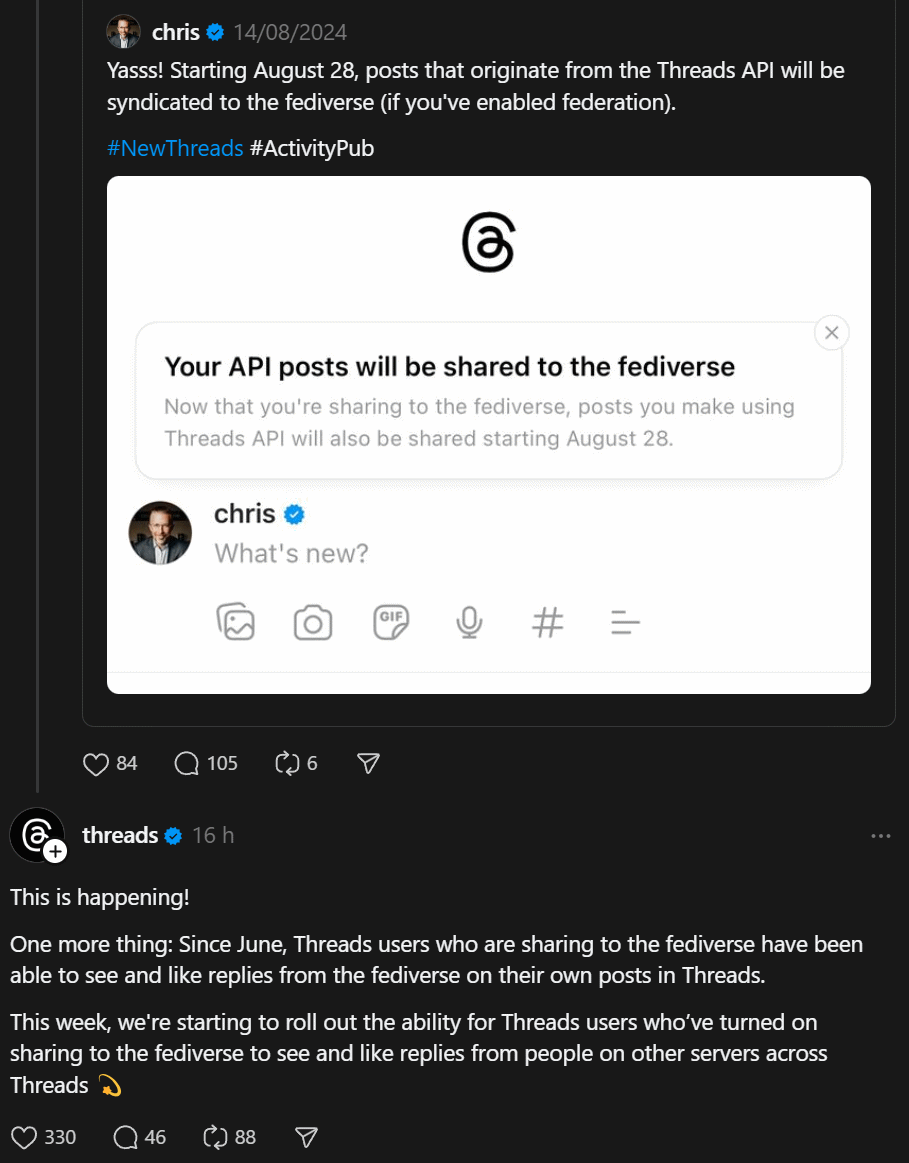Insert a GIF using the GIF icon

click(x=391, y=621)
